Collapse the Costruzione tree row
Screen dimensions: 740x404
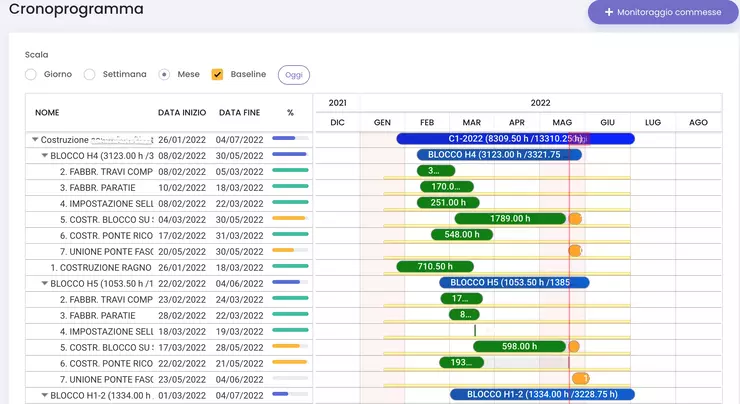(x=35, y=140)
